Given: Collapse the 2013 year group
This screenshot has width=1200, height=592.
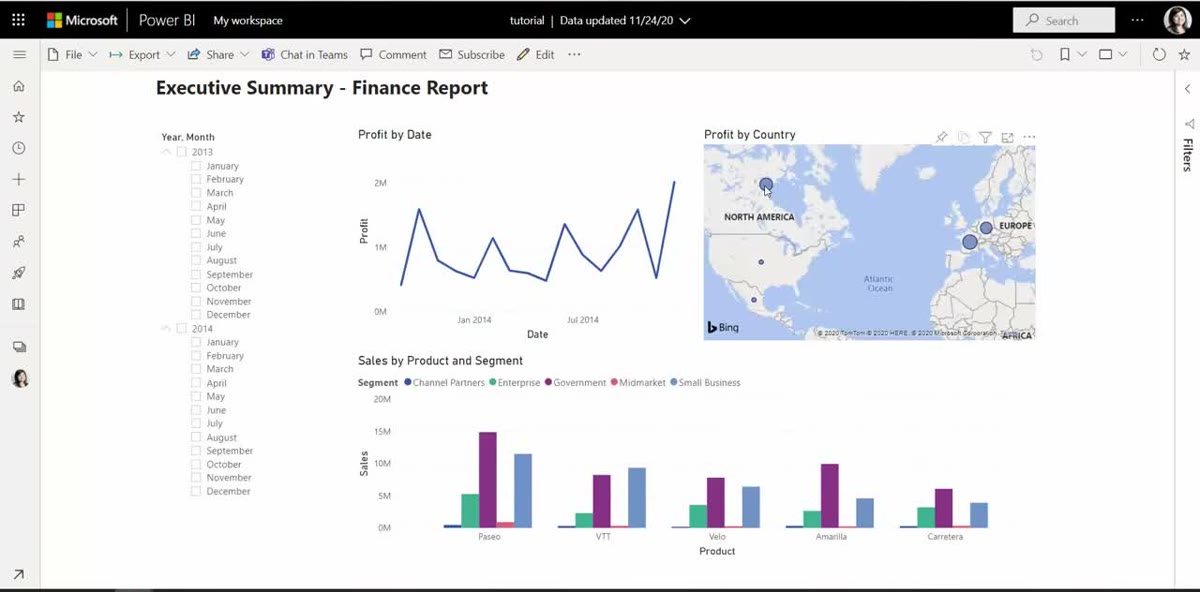Looking at the screenshot, I should (166, 152).
